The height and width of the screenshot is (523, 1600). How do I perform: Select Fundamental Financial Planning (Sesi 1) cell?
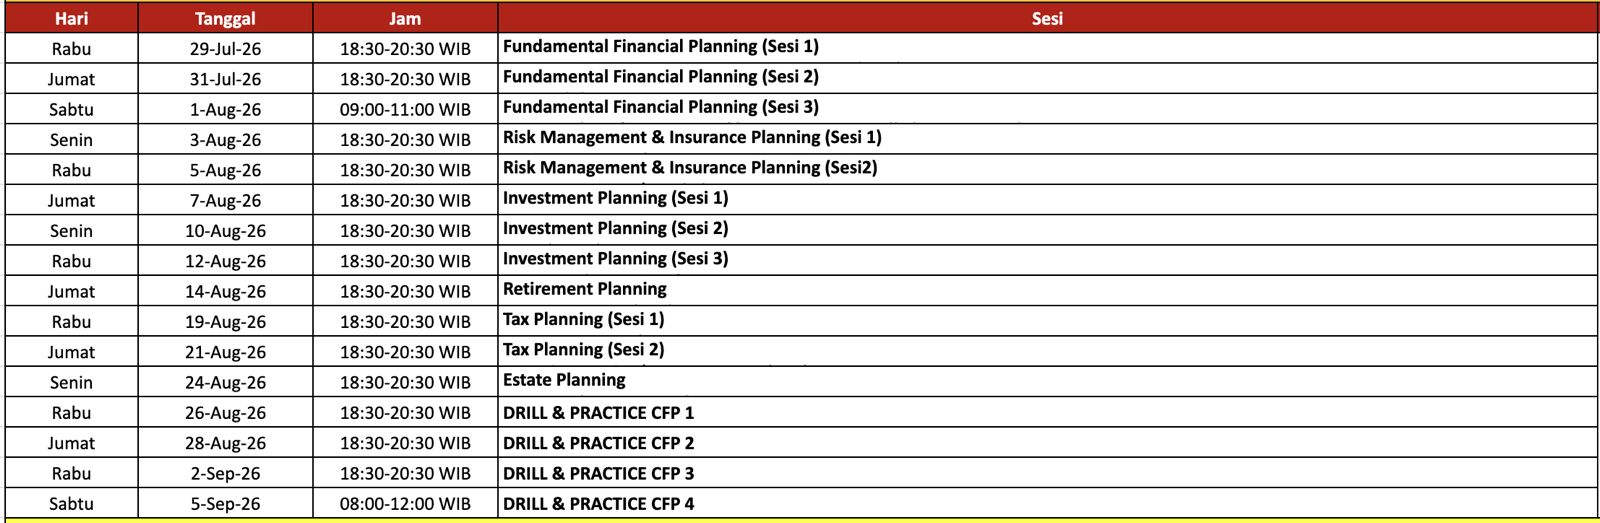pos(1047,48)
